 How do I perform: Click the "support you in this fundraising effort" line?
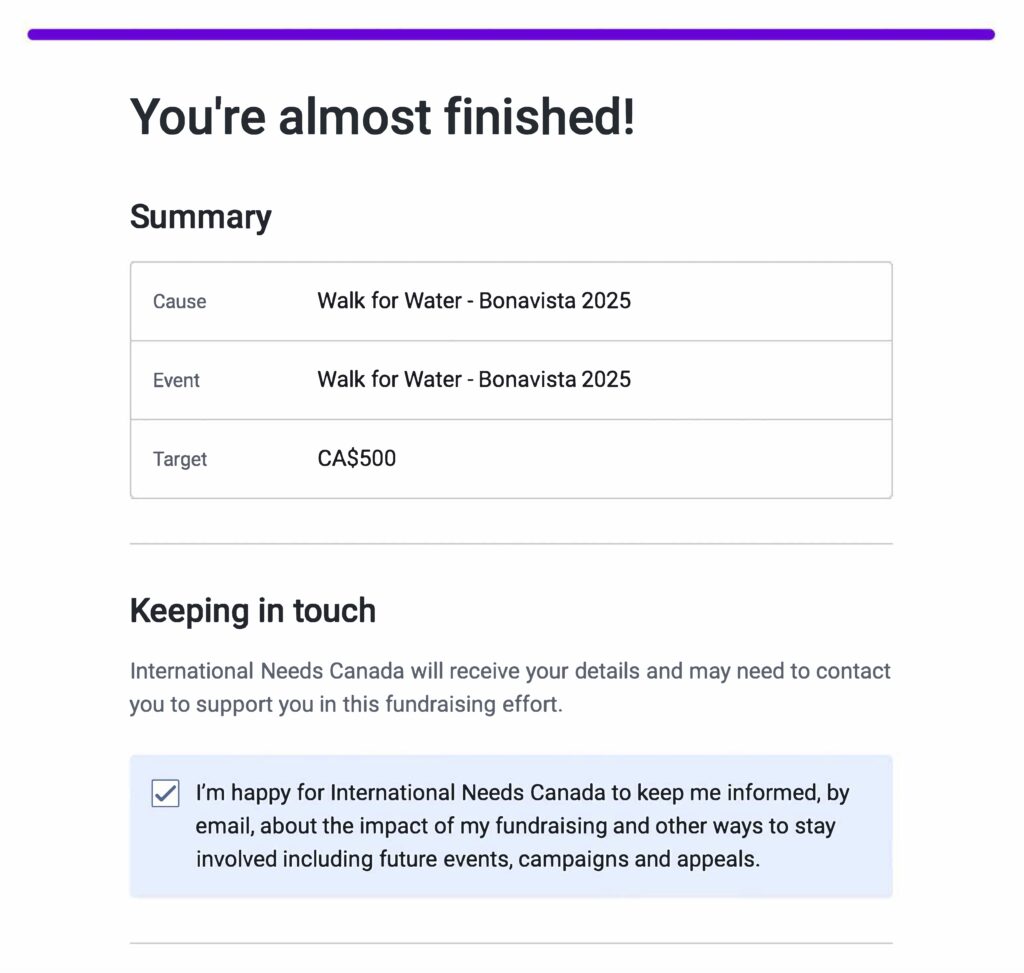click(x=346, y=703)
